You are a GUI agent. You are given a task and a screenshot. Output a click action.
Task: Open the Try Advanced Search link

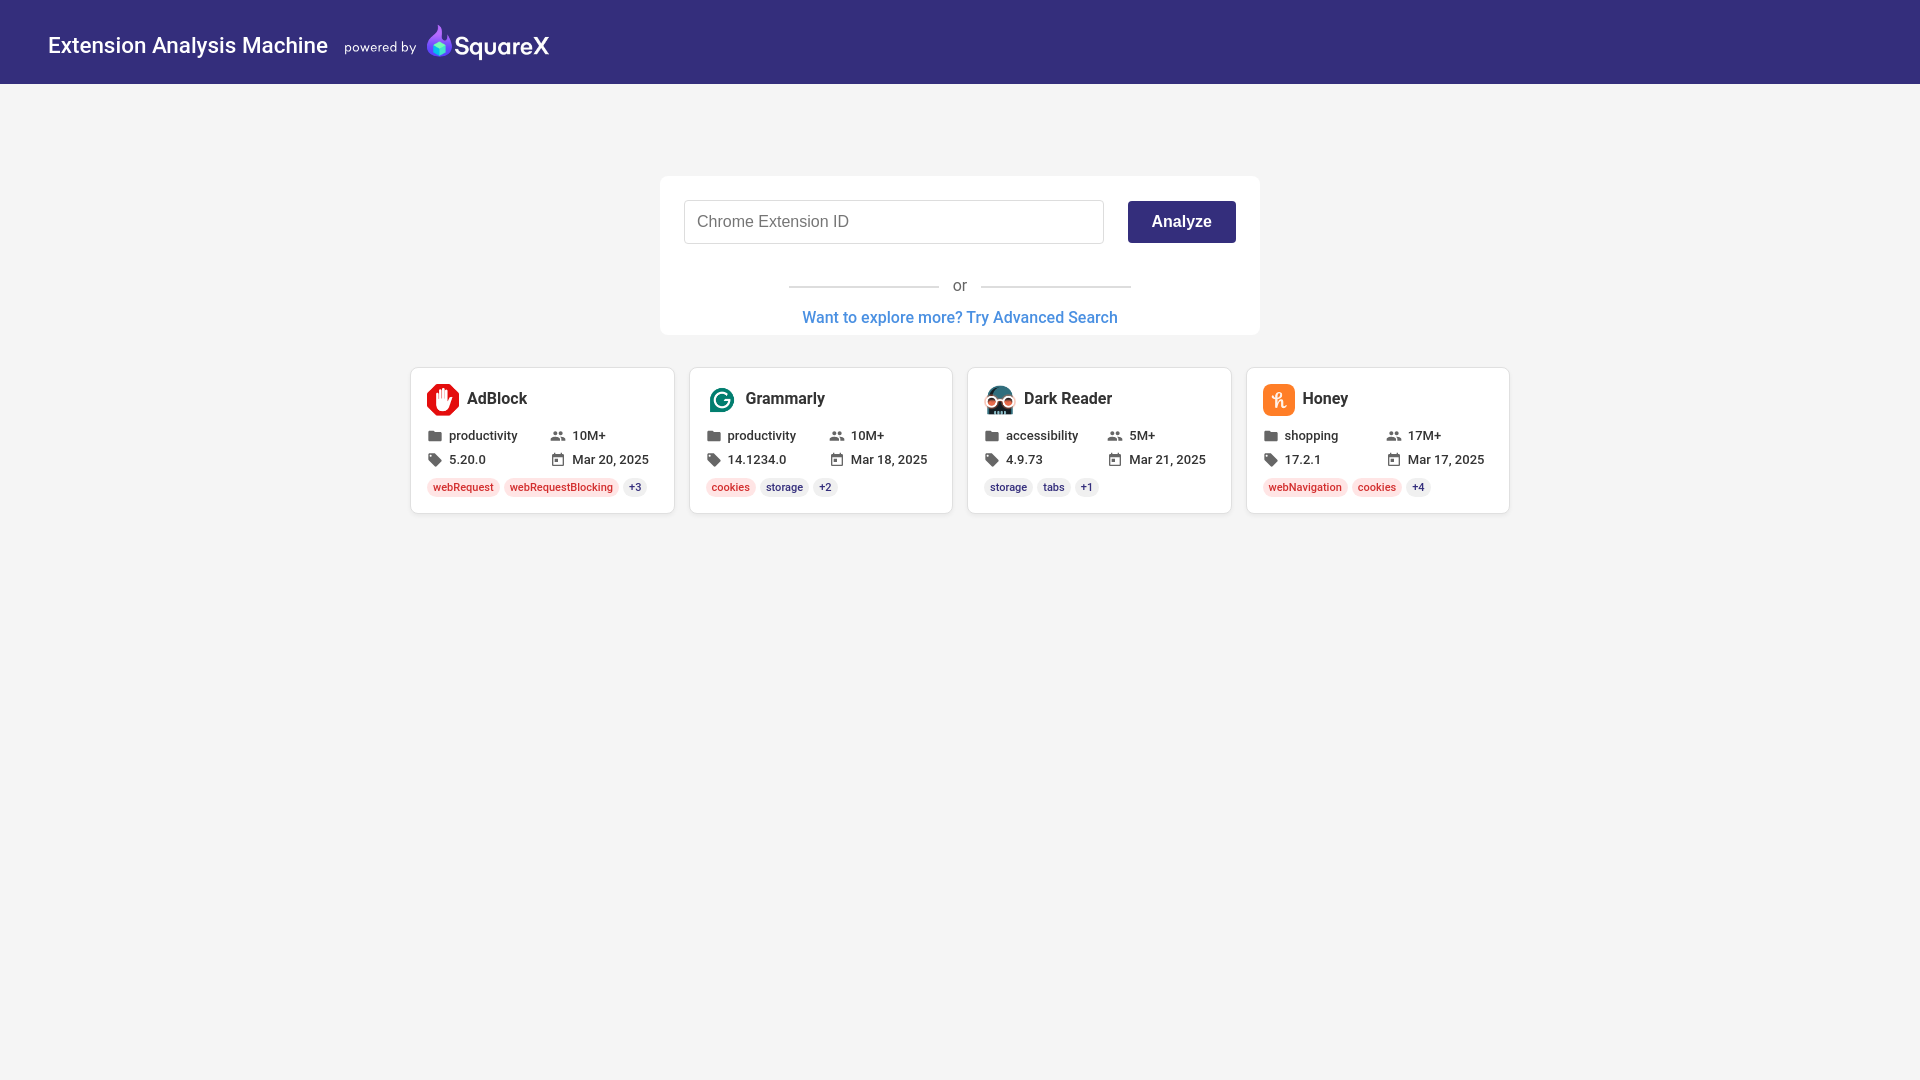tap(960, 318)
